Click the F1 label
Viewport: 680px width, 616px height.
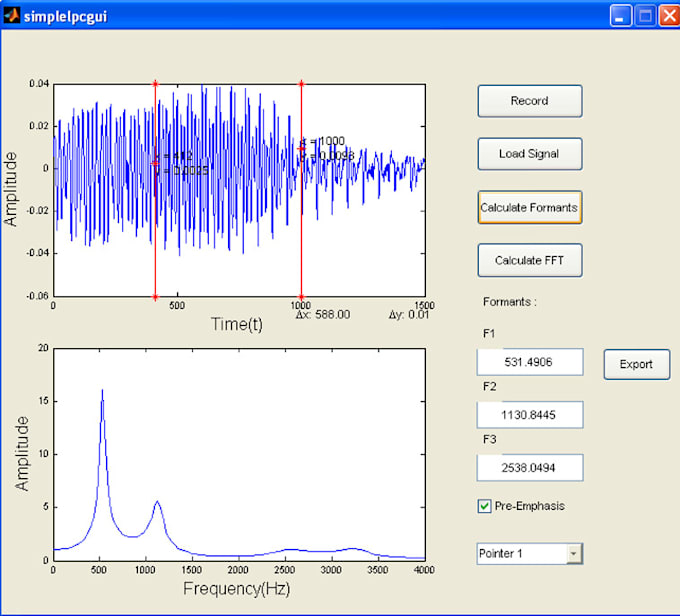point(489,333)
